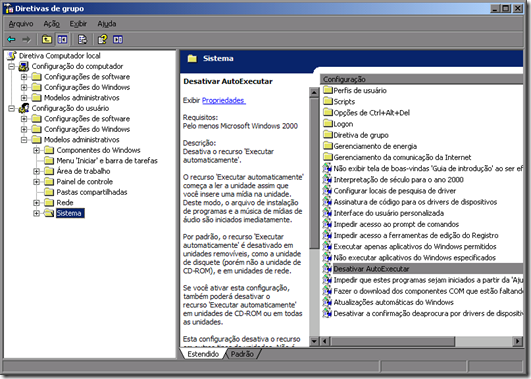
Task: Click policy icon for Desativar AutoExecutar
Action: 327,269
